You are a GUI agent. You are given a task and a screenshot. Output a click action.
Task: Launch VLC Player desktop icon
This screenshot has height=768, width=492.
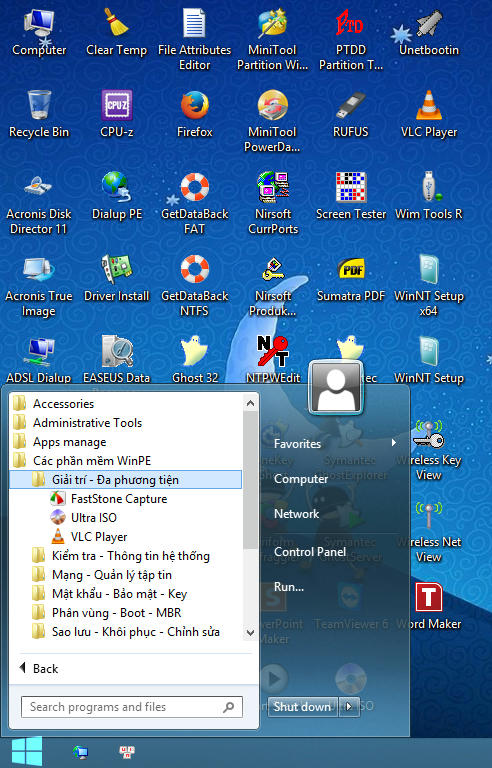click(429, 115)
